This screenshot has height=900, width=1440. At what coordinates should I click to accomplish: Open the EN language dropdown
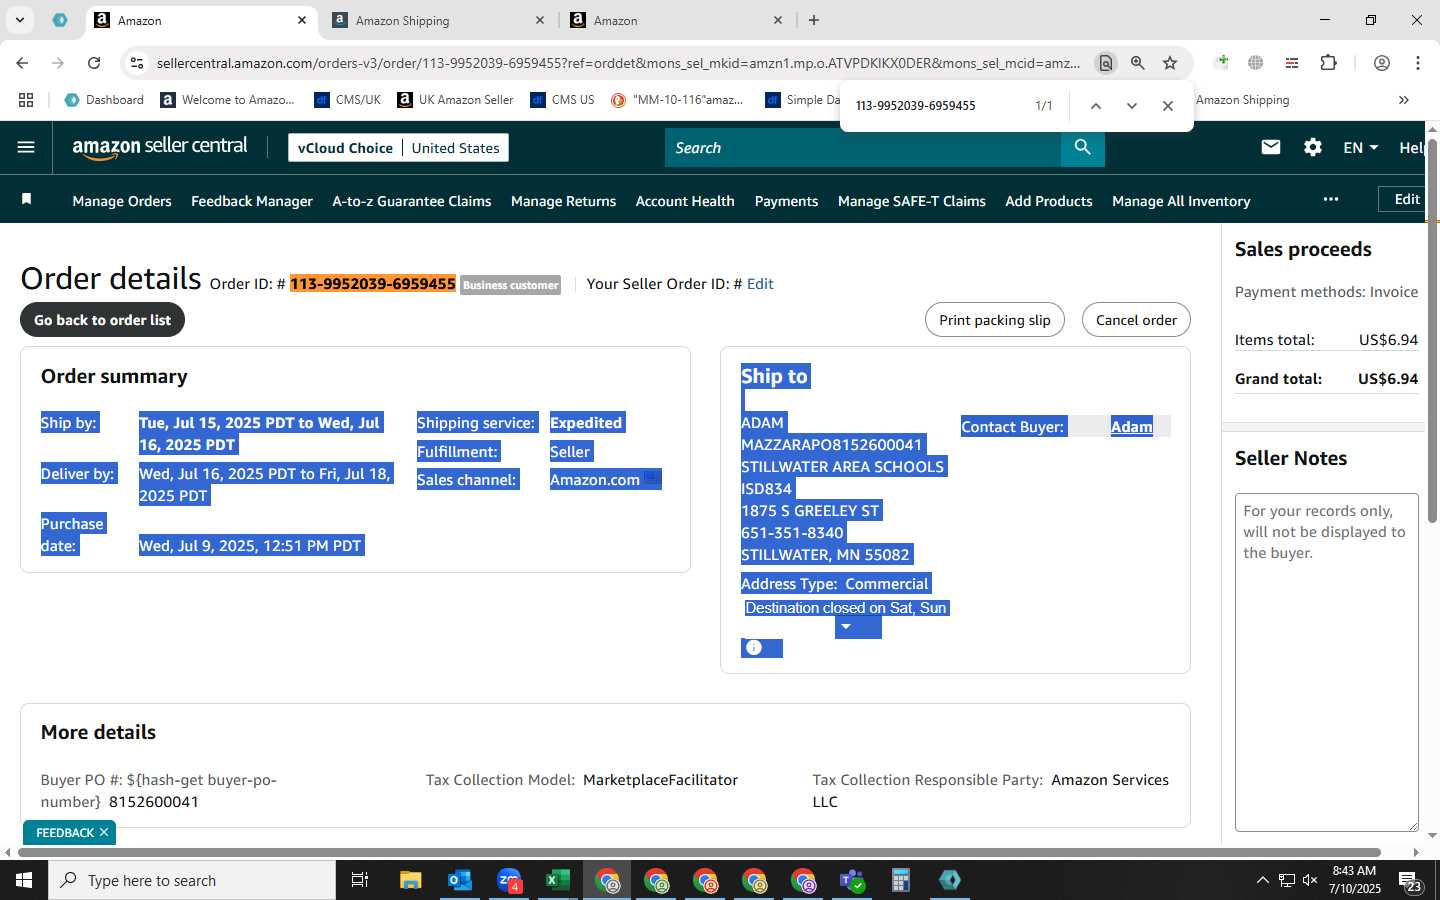(1360, 147)
